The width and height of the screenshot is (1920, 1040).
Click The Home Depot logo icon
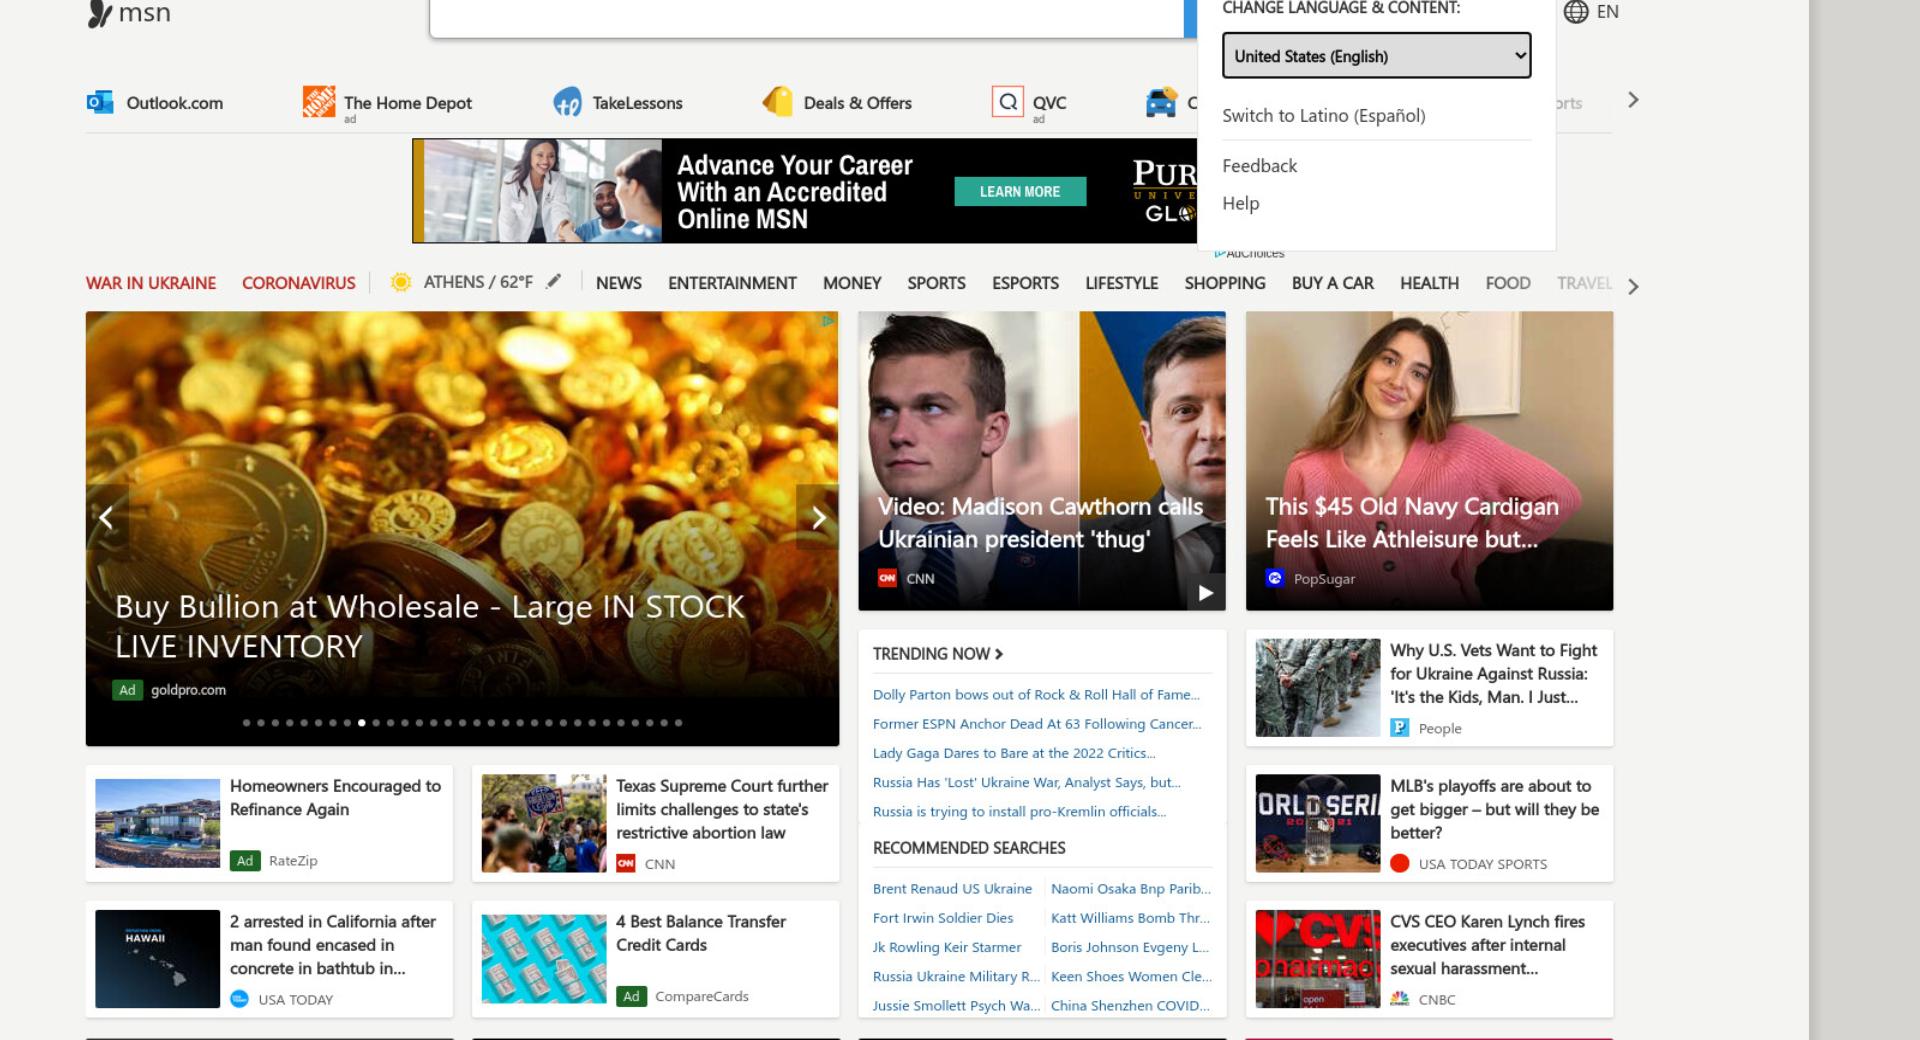(x=319, y=102)
